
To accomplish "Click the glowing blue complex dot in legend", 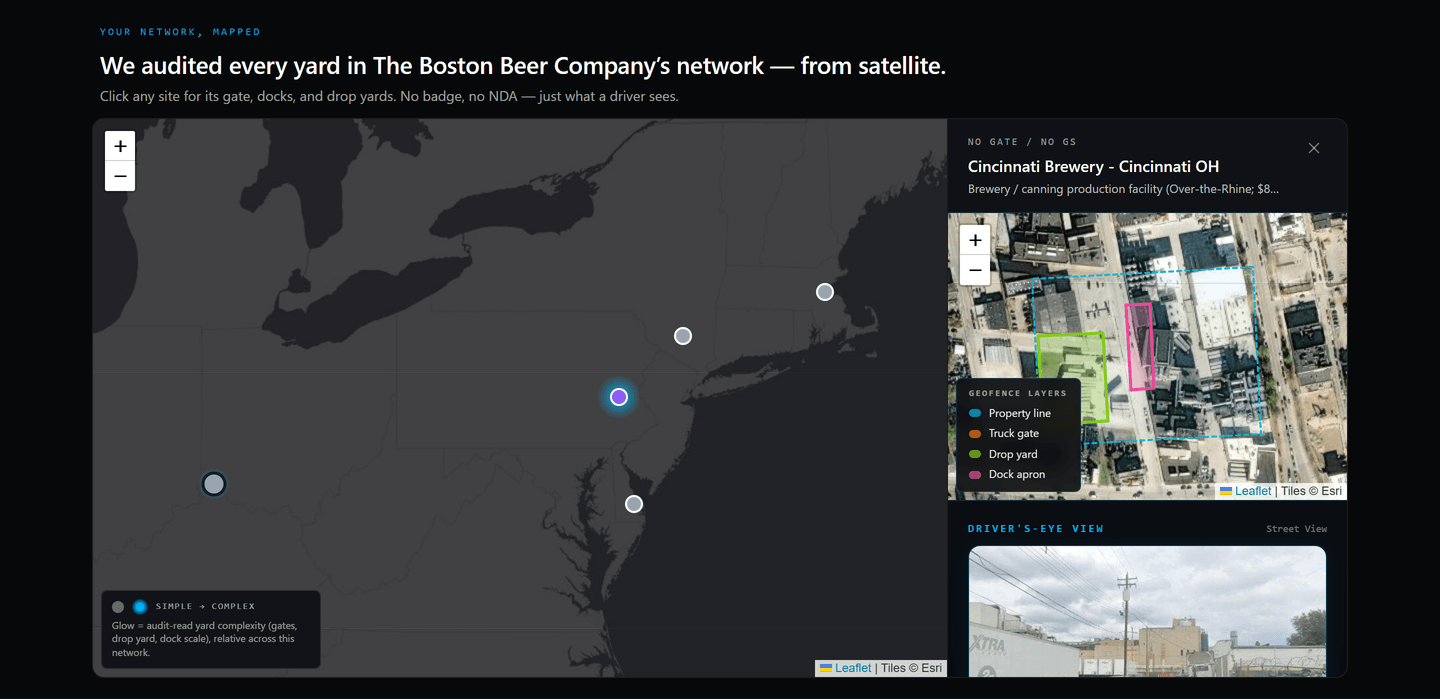I will coord(140,607).
